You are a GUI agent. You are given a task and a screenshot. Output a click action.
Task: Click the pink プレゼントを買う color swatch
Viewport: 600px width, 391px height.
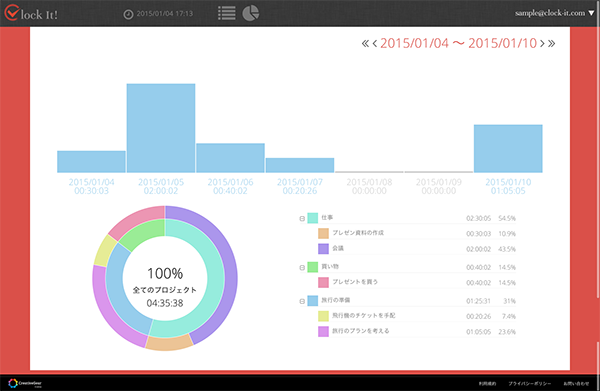tap(323, 282)
